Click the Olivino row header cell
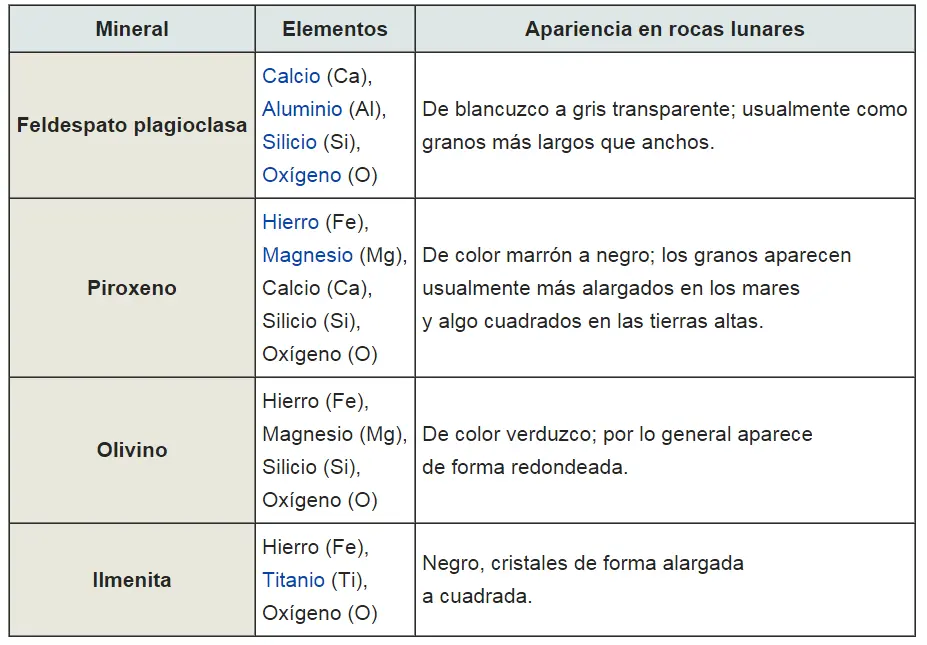The height and width of the screenshot is (645, 927). [132, 450]
